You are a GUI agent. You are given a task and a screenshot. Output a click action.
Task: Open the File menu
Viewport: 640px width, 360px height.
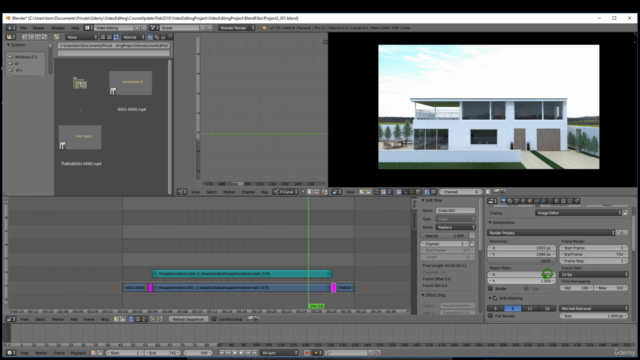(23, 28)
